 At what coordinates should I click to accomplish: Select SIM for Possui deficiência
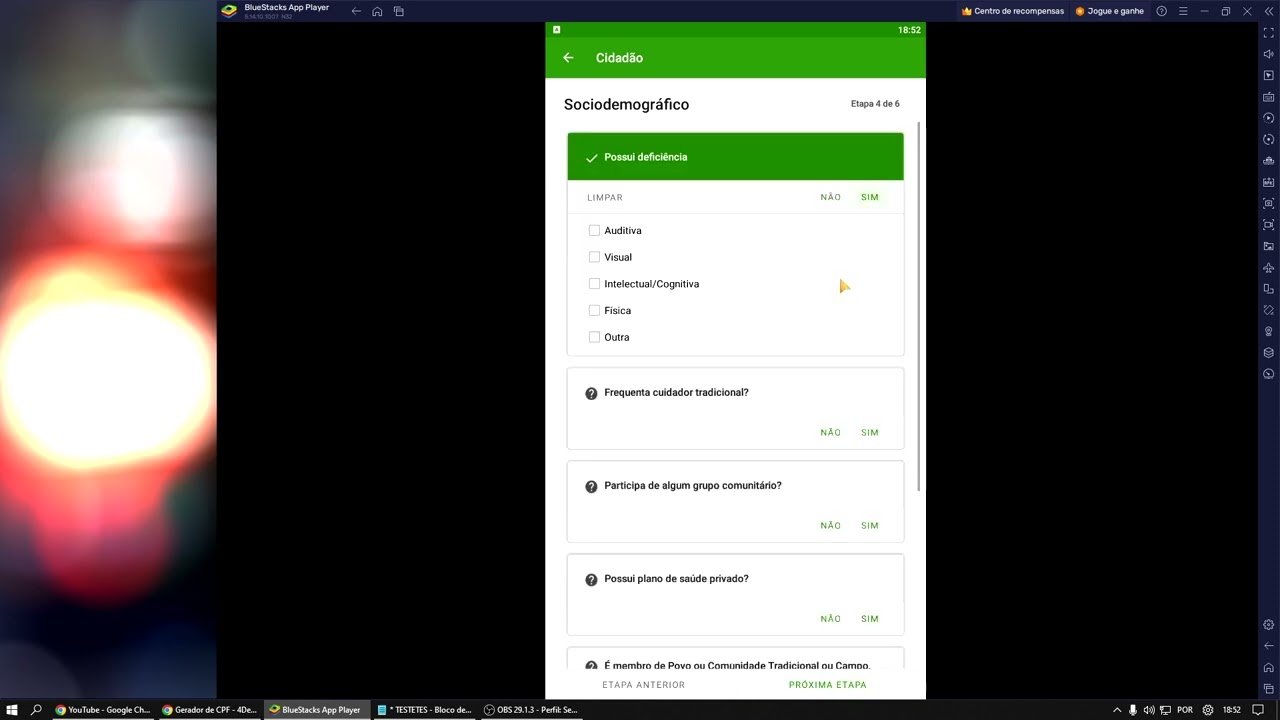tap(870, 197)
